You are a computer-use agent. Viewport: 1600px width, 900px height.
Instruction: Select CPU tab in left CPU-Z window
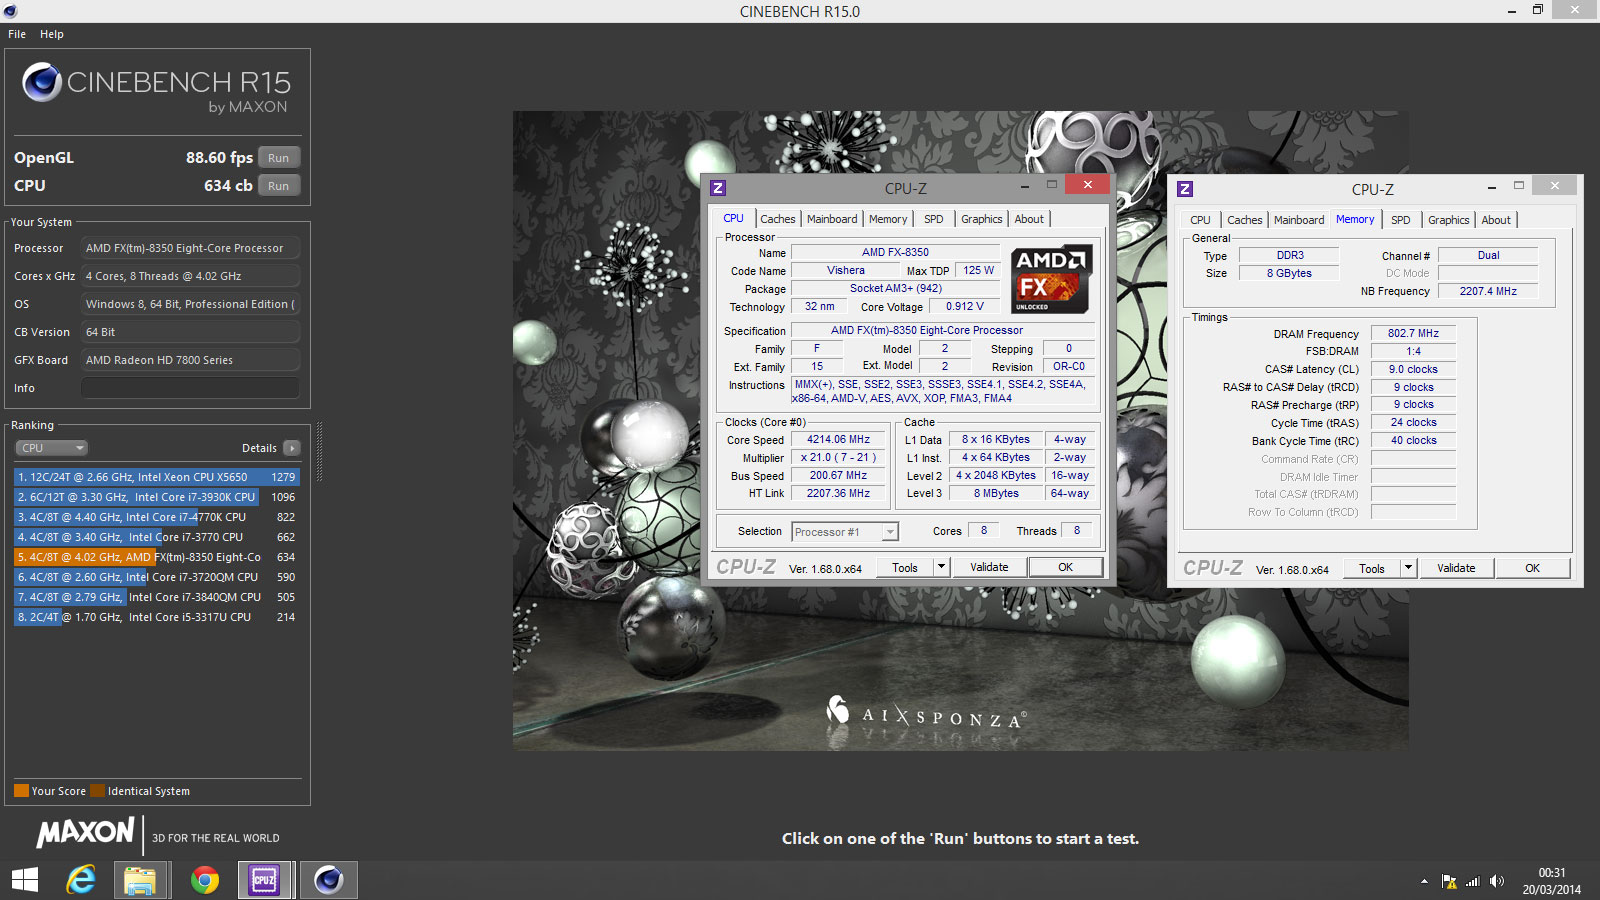point(733,218)
